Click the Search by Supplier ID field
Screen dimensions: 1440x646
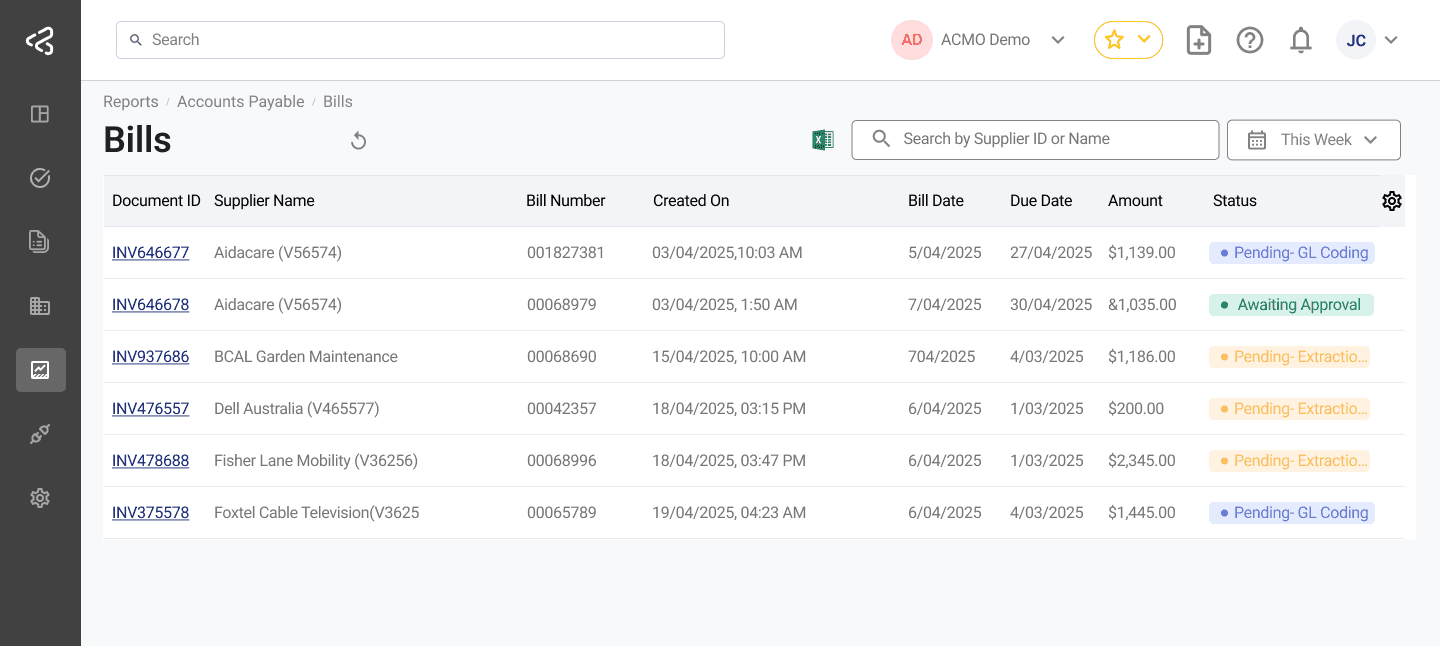1034,139
